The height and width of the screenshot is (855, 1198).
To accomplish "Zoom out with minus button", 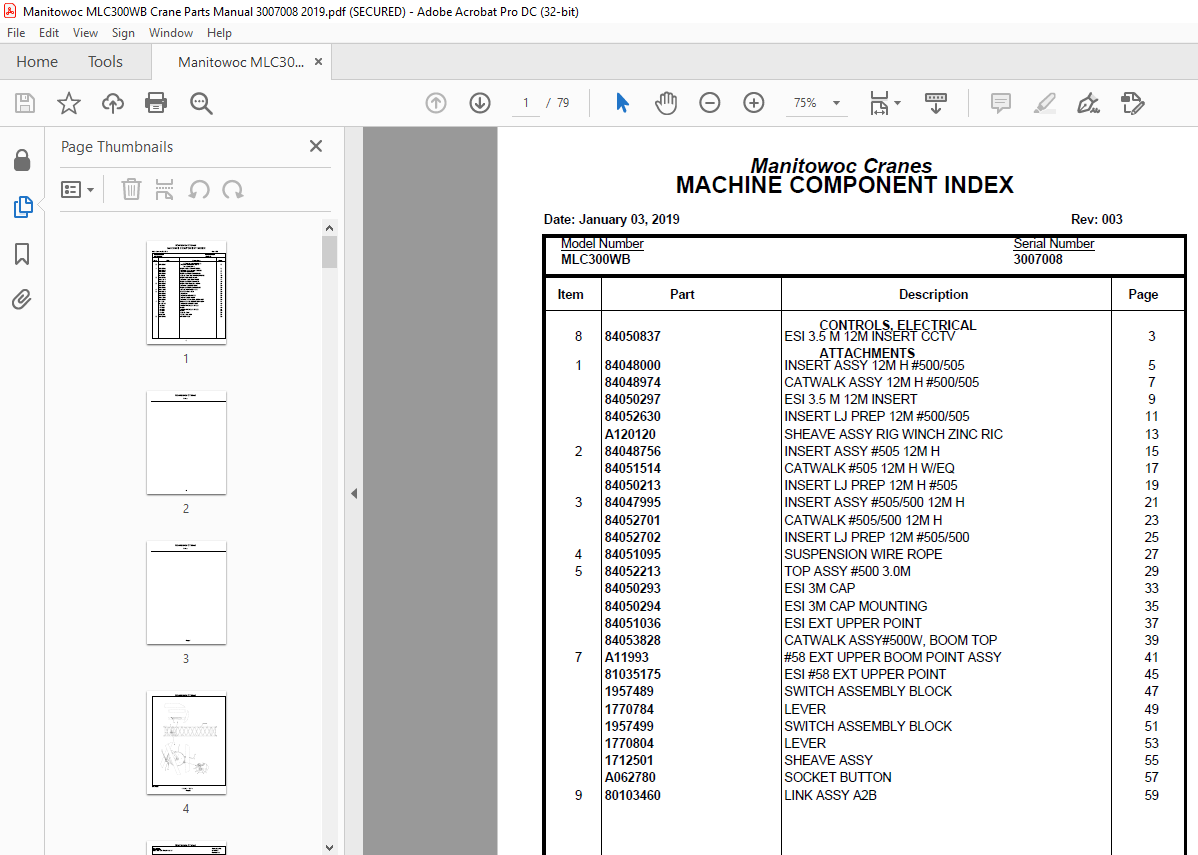I will pos(710,102).
